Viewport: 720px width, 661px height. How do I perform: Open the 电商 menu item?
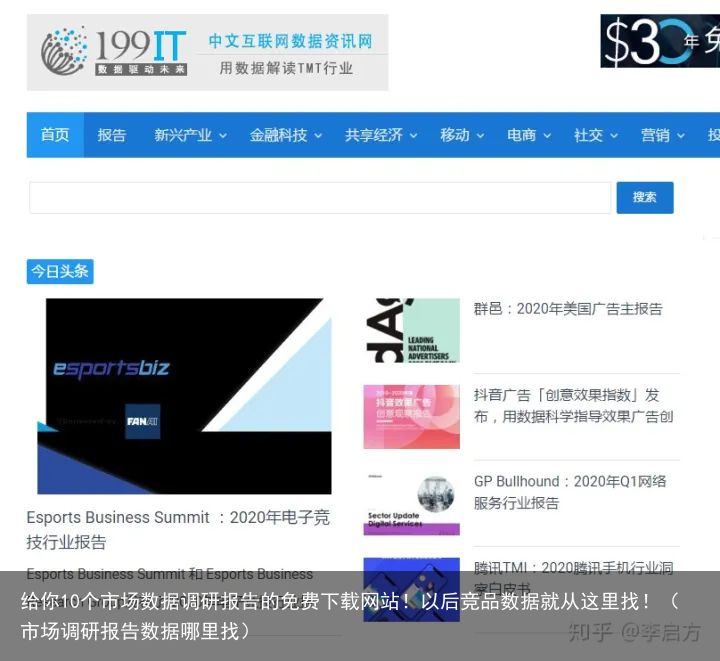(x=522, y=135)
